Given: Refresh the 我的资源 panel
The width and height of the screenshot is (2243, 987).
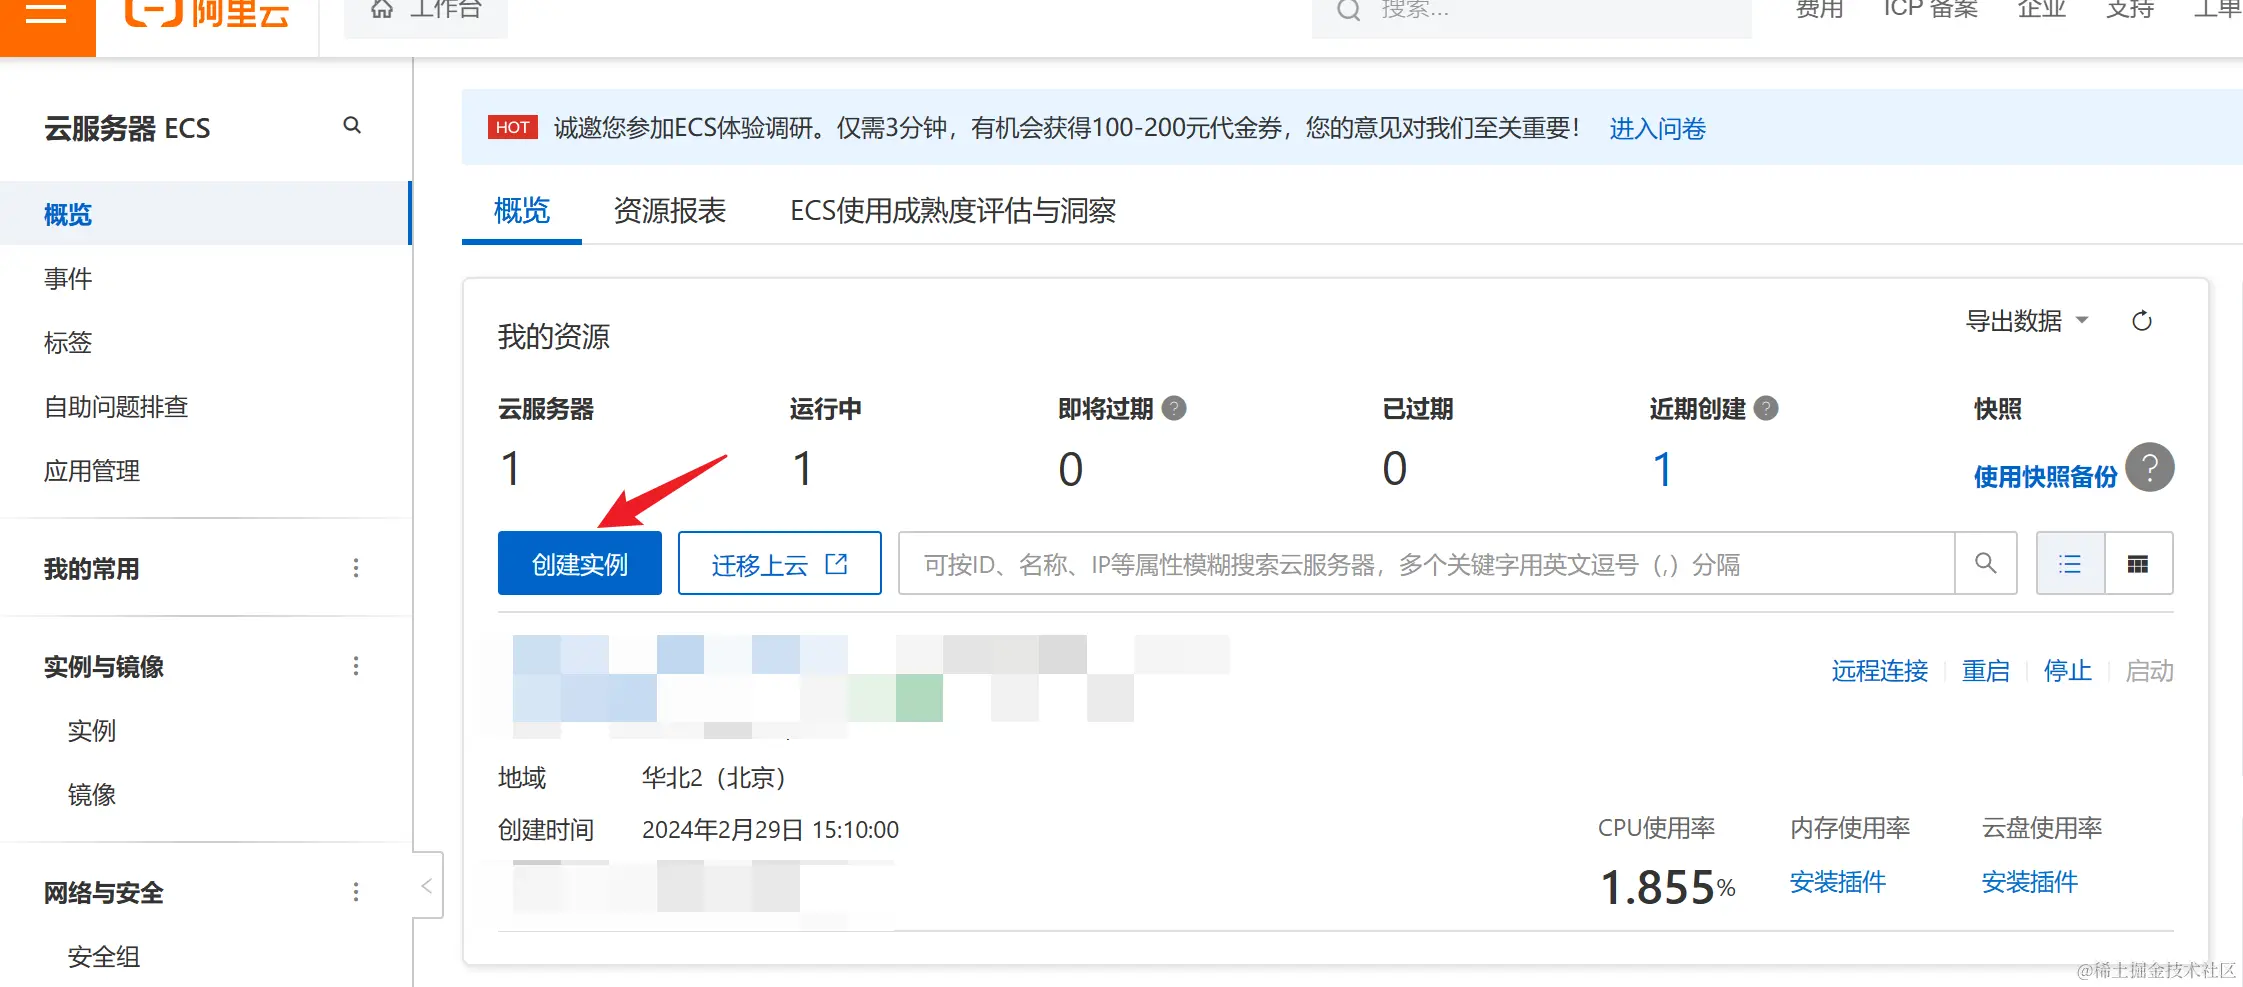Looking at the screenshot, I should [2142, 321].
